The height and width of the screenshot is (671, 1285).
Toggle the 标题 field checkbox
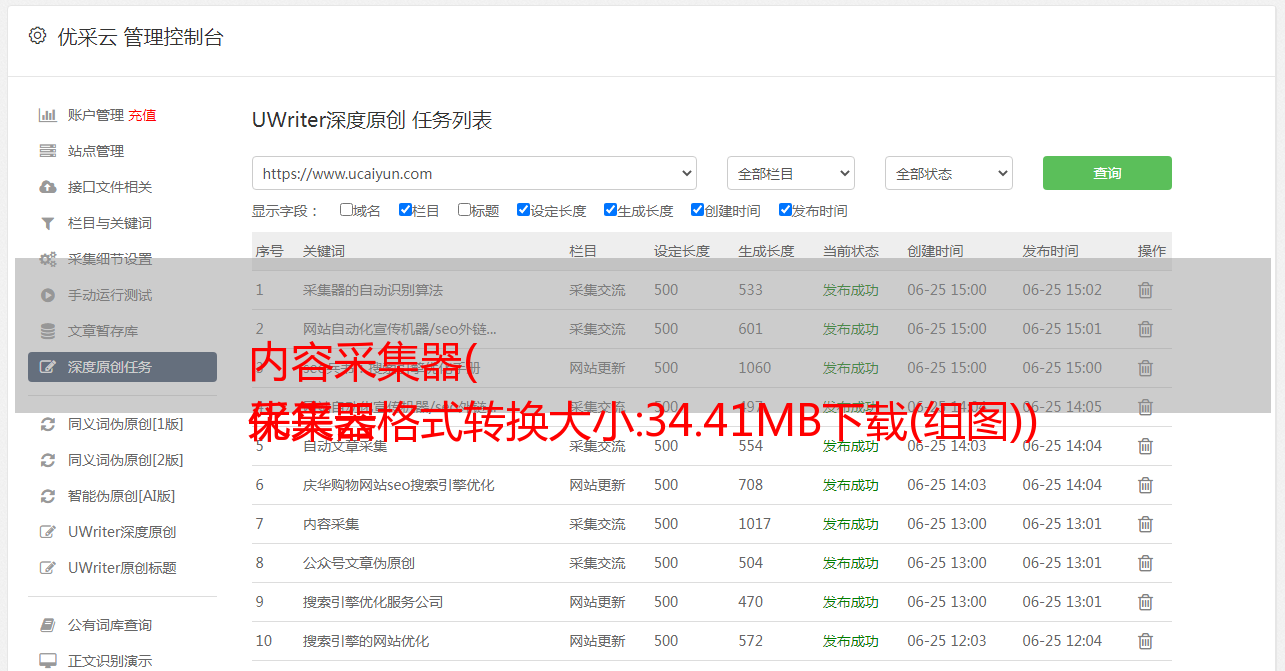(464, 210)
